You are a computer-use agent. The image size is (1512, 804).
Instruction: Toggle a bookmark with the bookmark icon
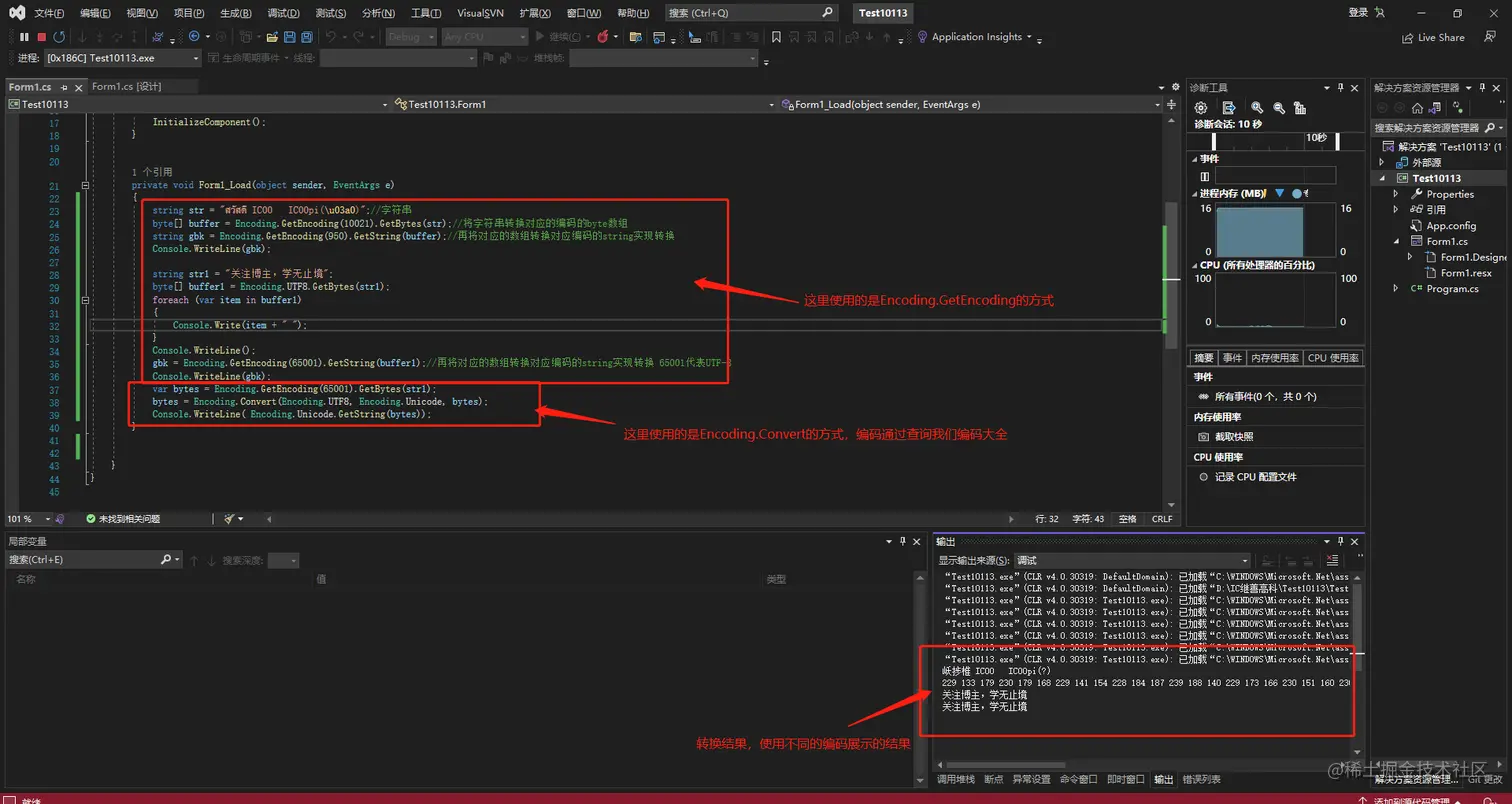[776, 37]
